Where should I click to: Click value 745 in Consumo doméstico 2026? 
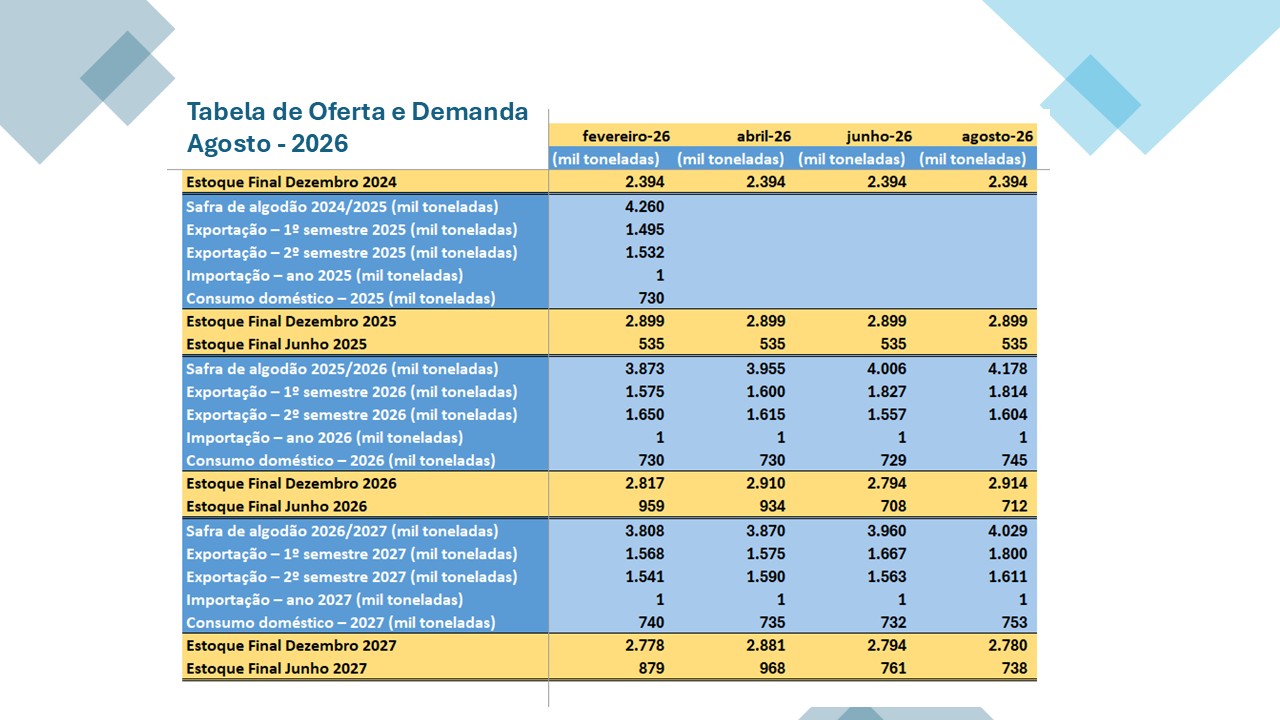(x=1014, y=461)
